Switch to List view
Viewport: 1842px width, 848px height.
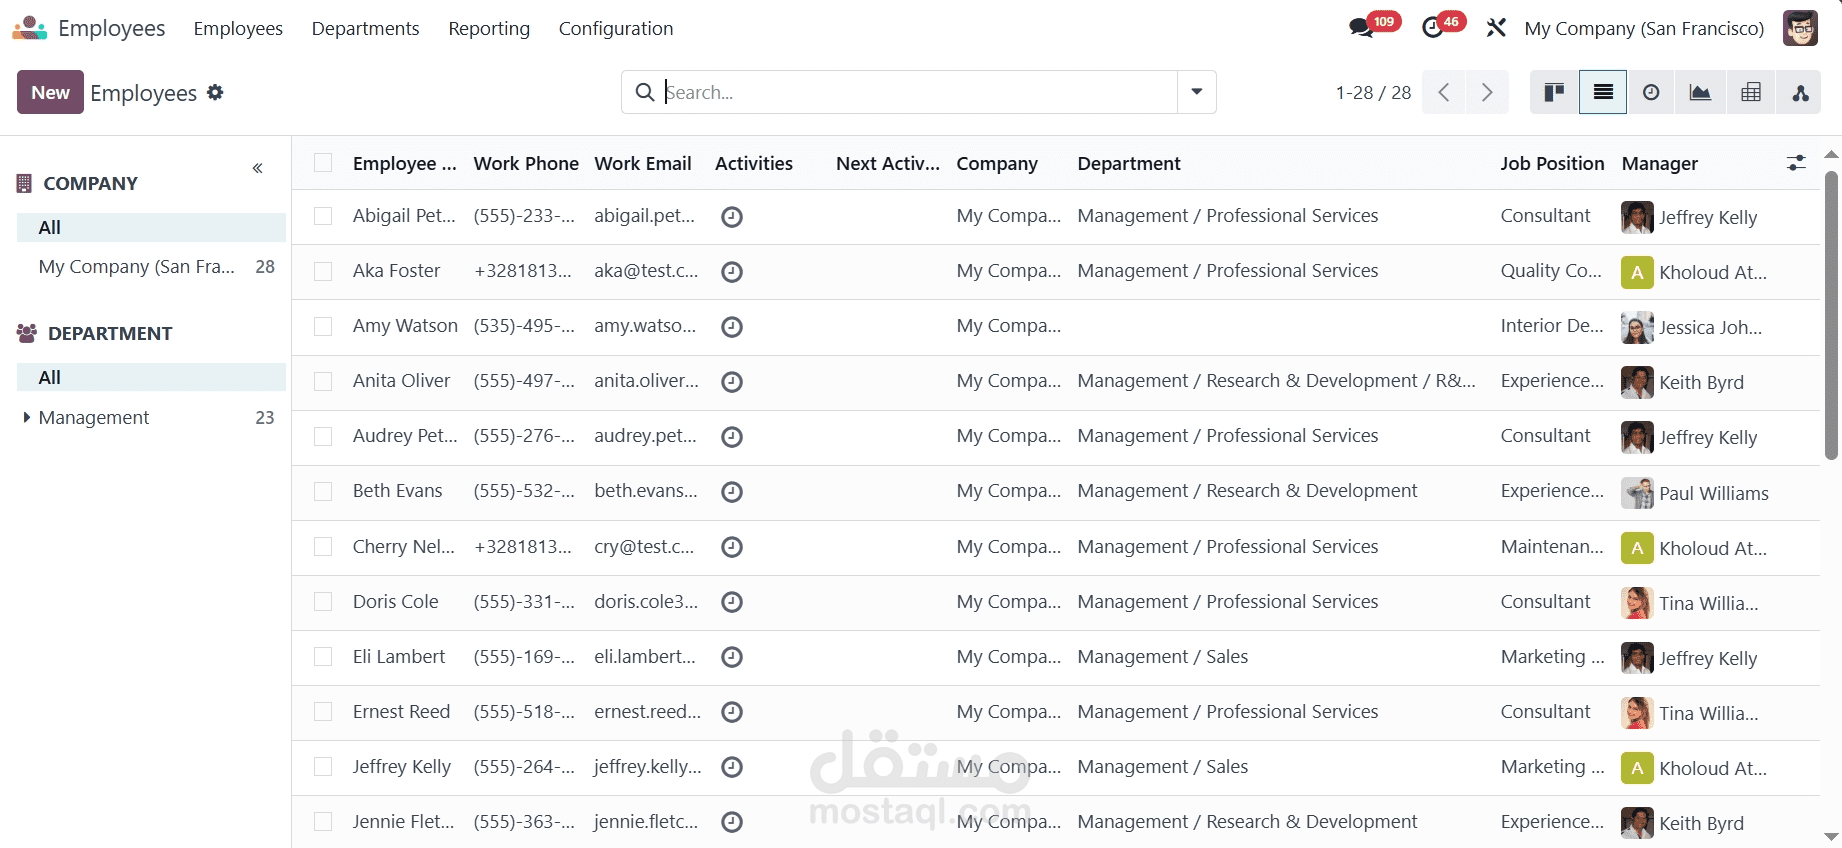point(1603,92)
